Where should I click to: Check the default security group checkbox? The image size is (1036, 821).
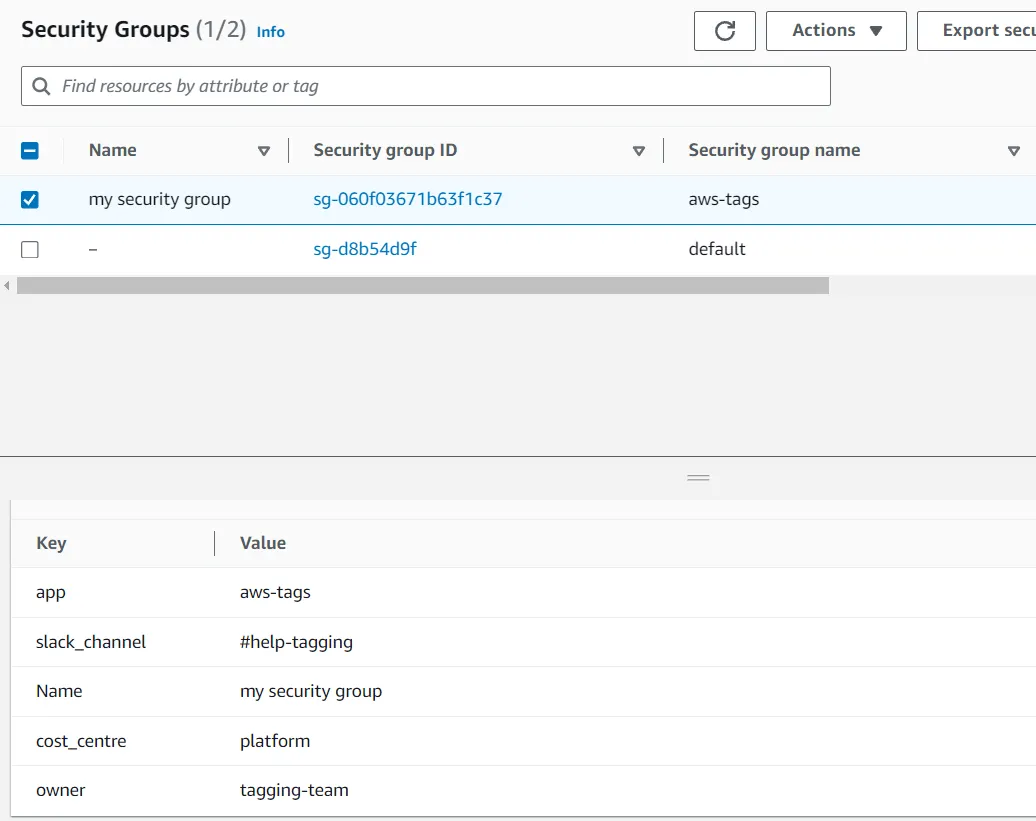[30, 250]
